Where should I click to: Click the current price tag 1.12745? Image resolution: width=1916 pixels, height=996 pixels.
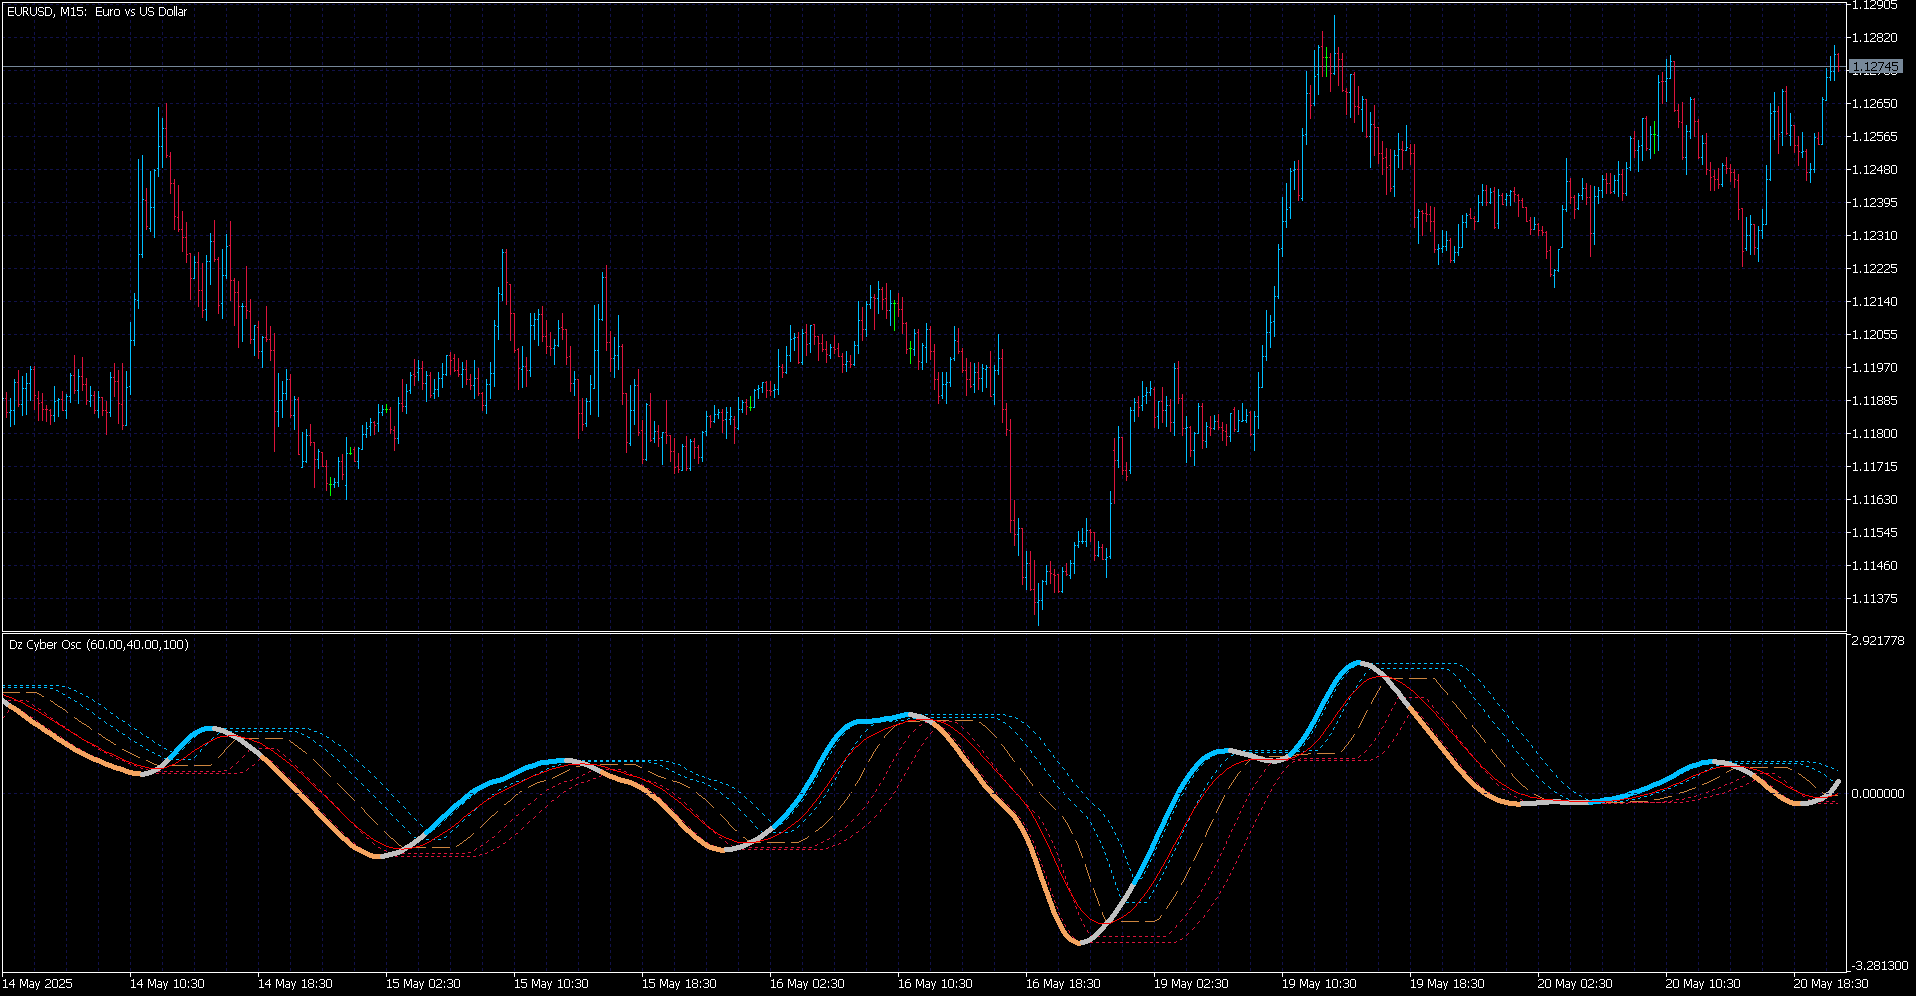(x=1875, y=67)
